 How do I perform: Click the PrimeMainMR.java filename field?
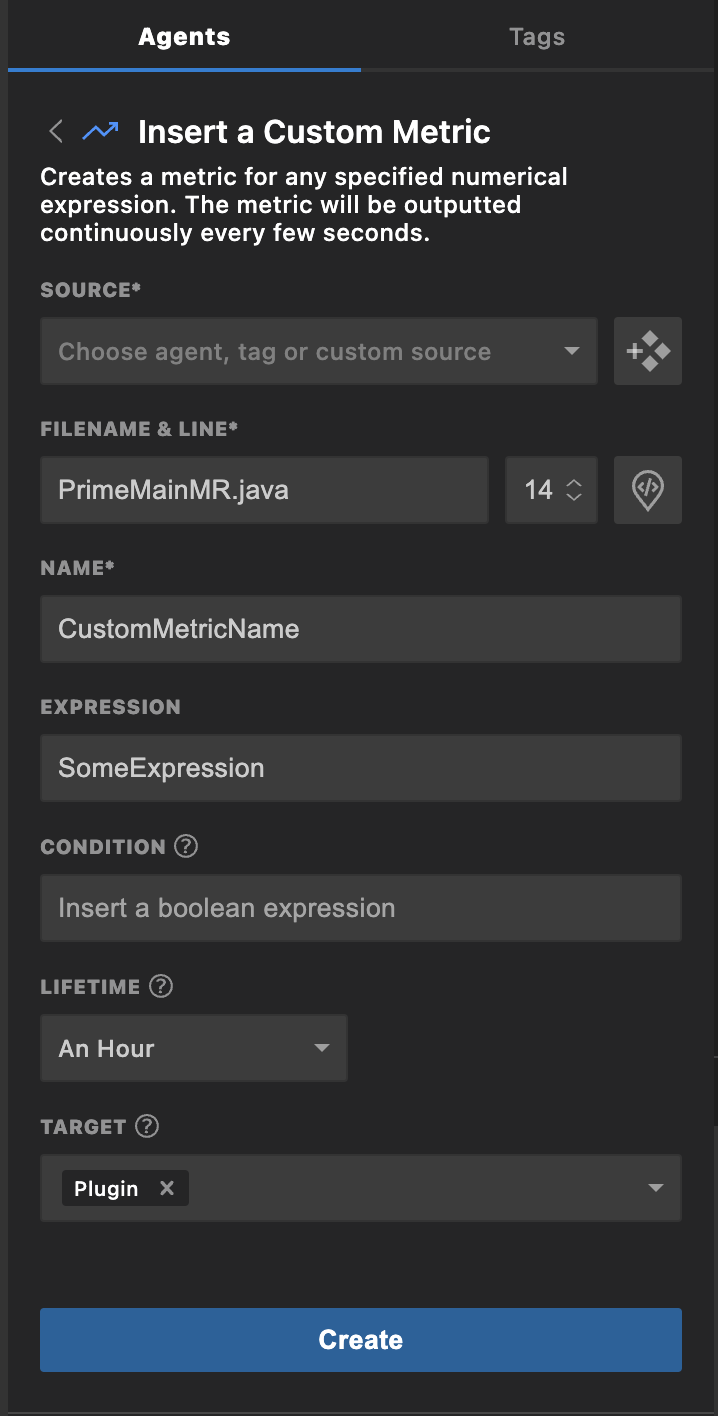coord(264,490)
